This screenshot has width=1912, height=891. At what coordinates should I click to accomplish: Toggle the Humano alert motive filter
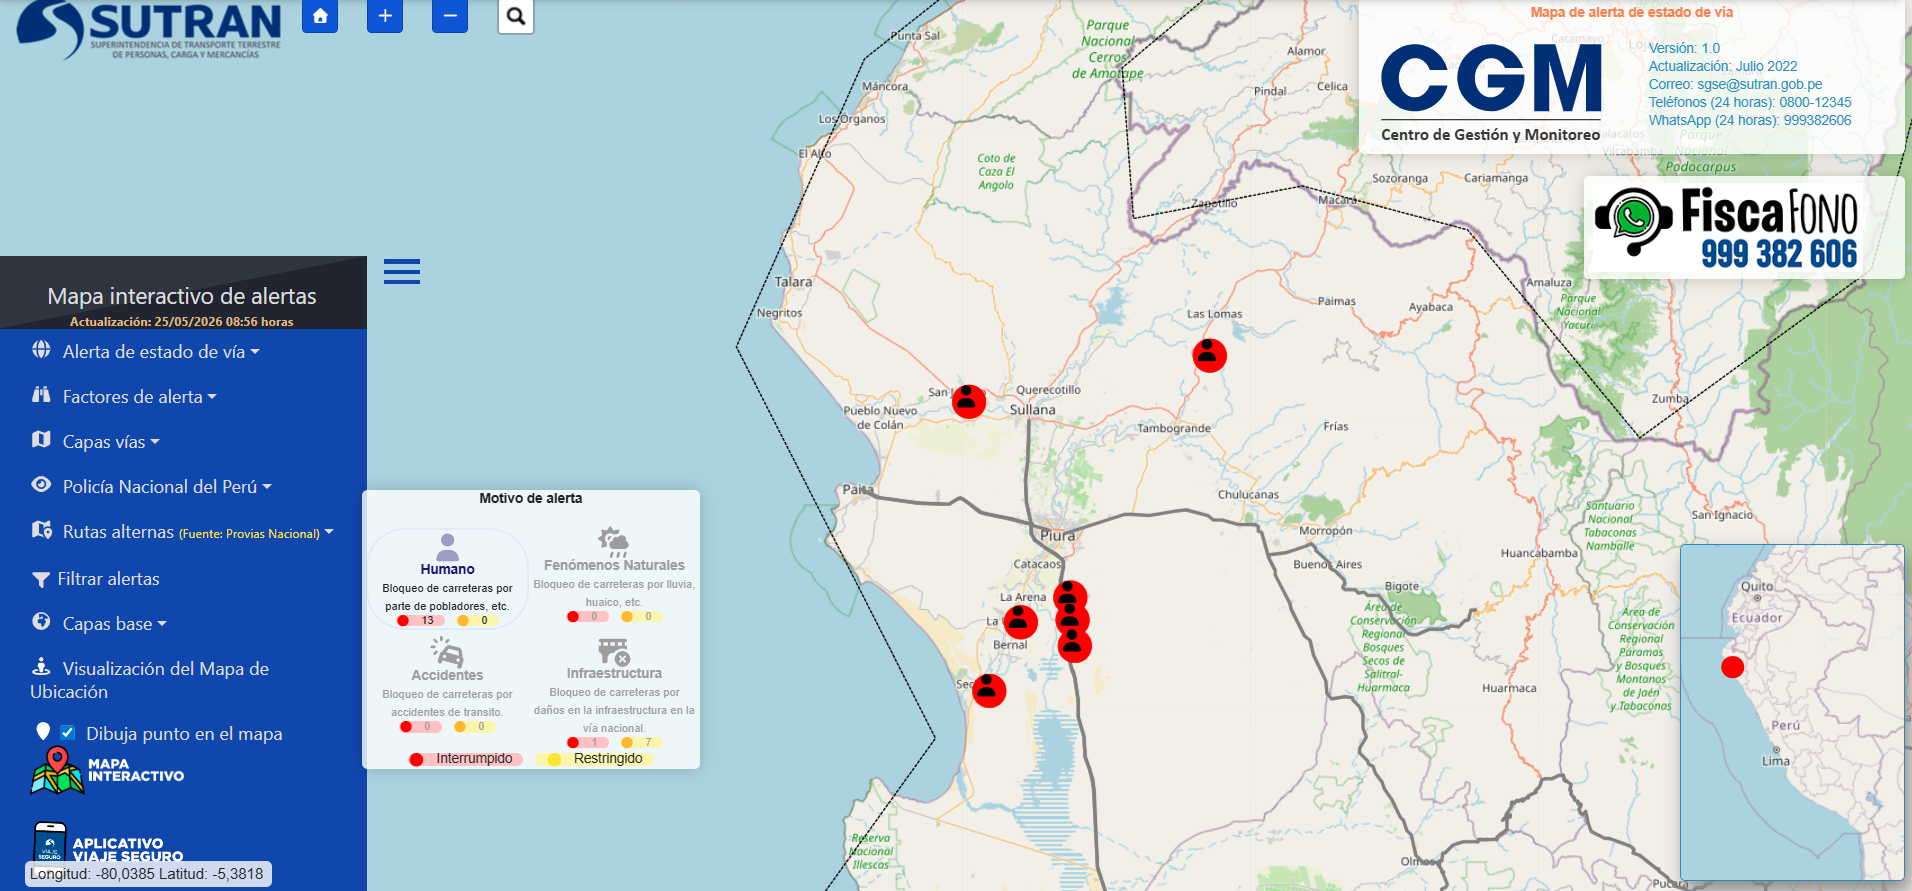tap(447, 579)
